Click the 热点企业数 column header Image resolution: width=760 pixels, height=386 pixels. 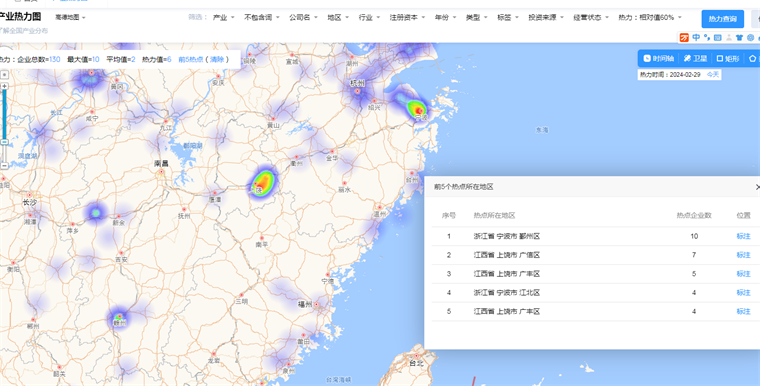tap(694, 215)
